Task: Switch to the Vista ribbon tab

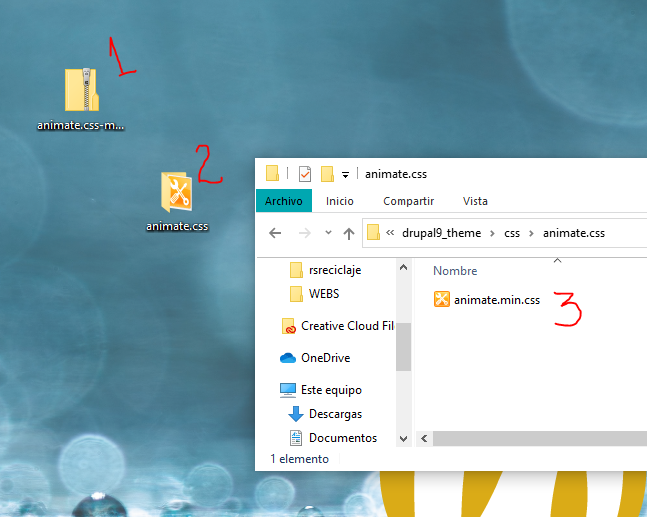Action: 475,201
